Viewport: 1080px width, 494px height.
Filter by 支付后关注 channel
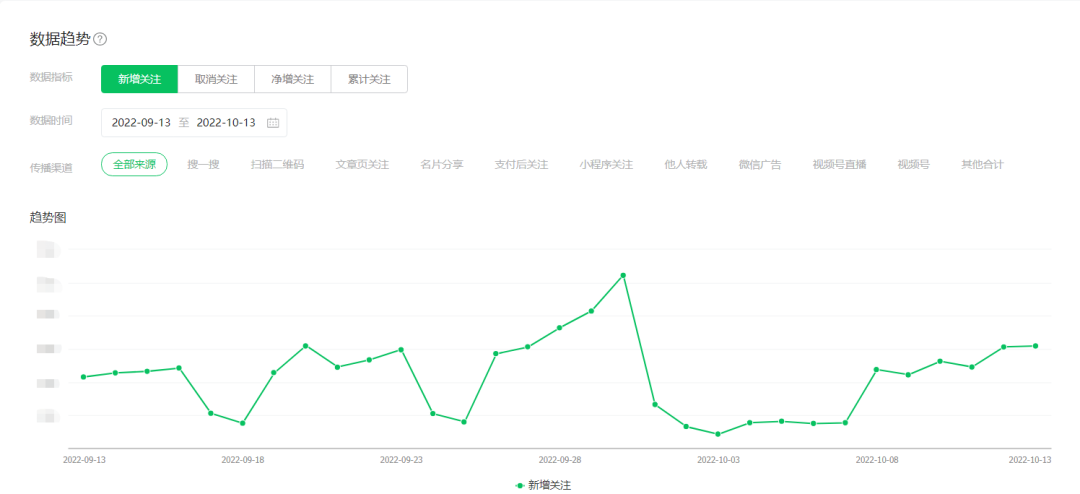521,165
